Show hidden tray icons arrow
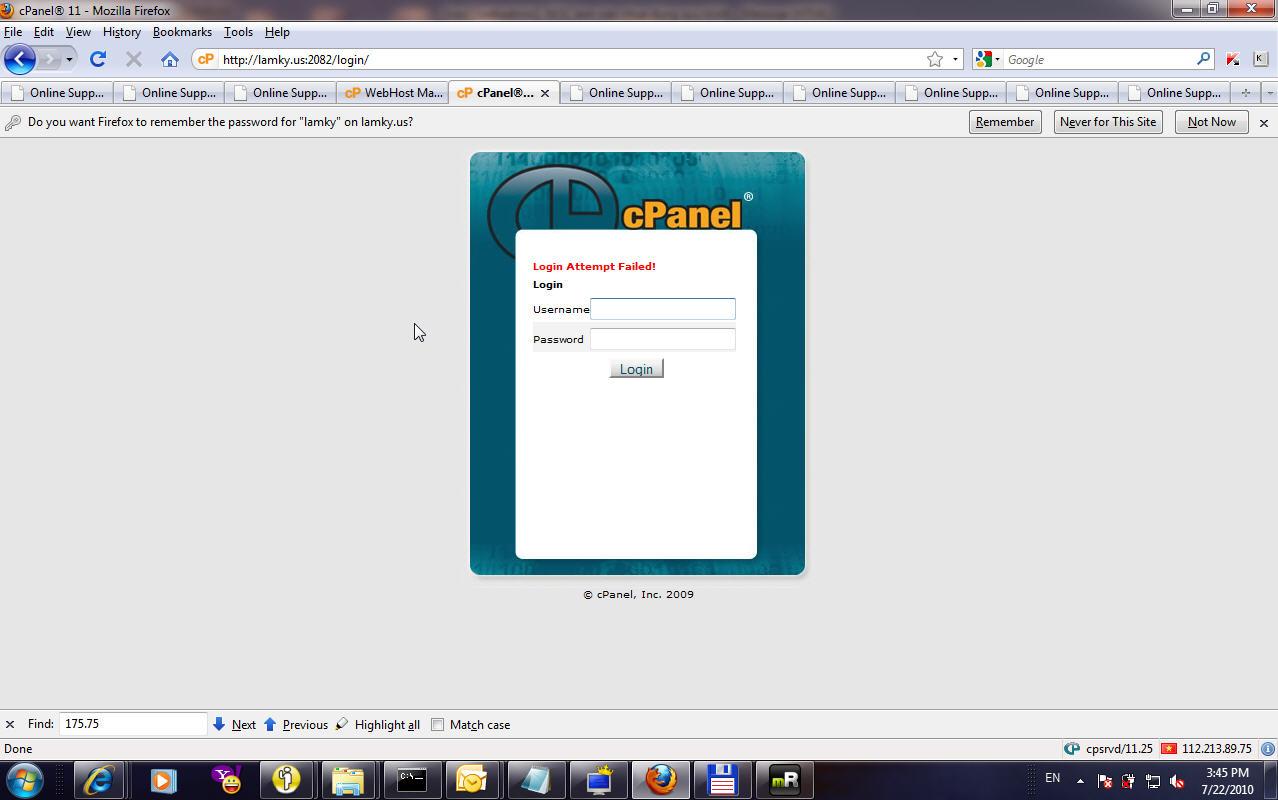Viewport: 1278px width, 800px height. click(1080, 781)
